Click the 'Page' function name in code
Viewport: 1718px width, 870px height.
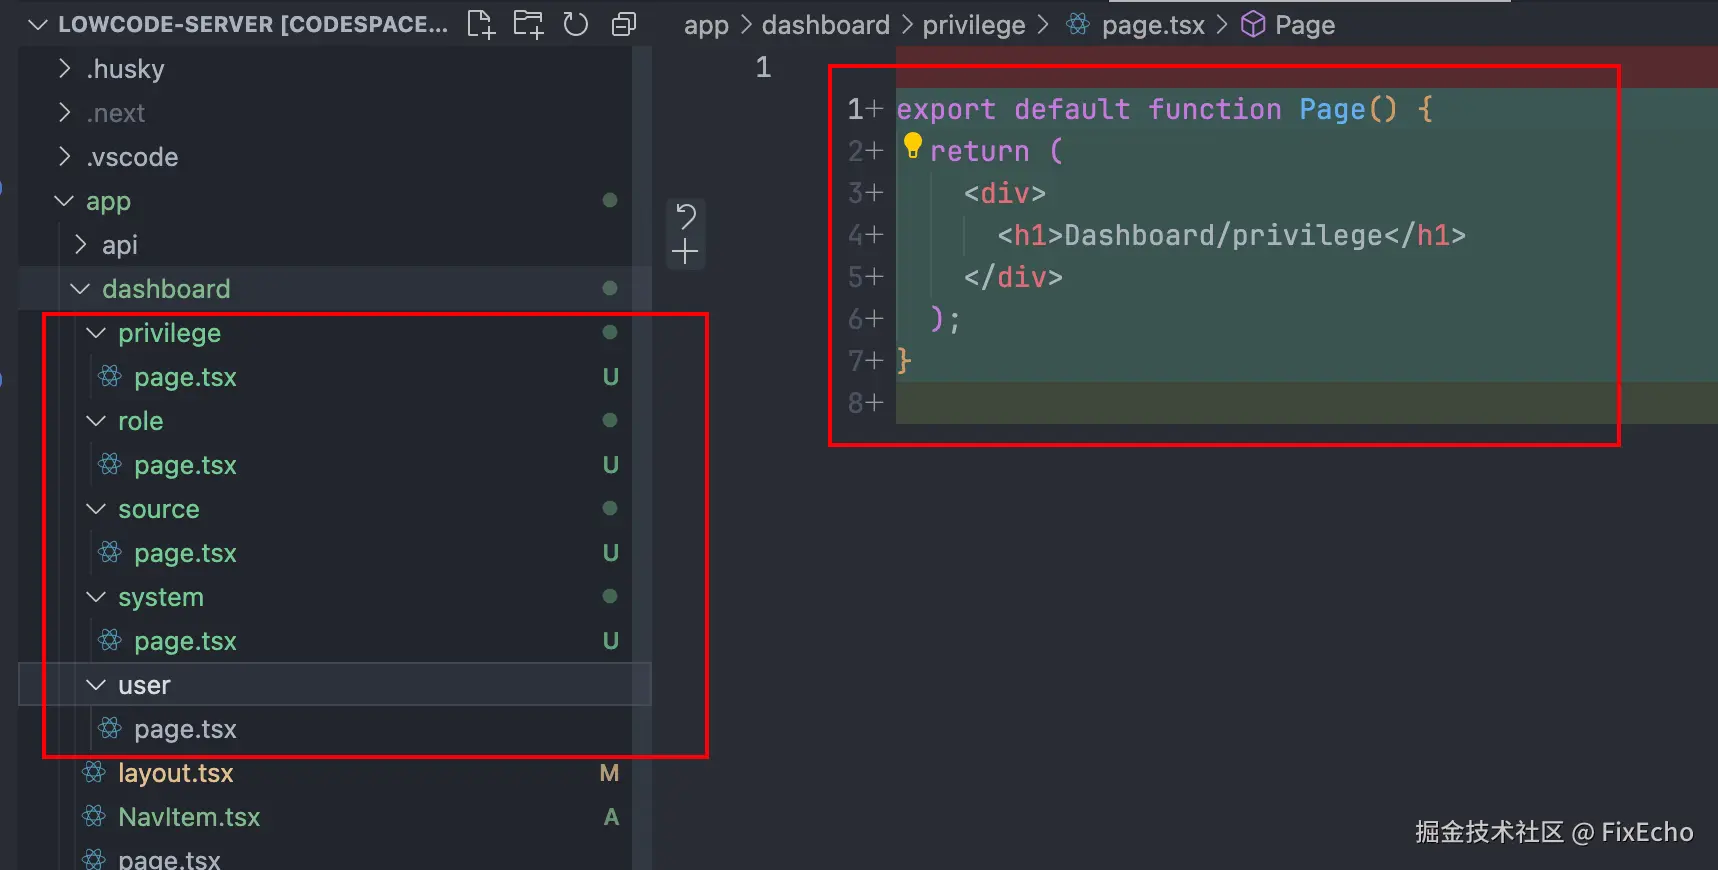[1332, 109]
